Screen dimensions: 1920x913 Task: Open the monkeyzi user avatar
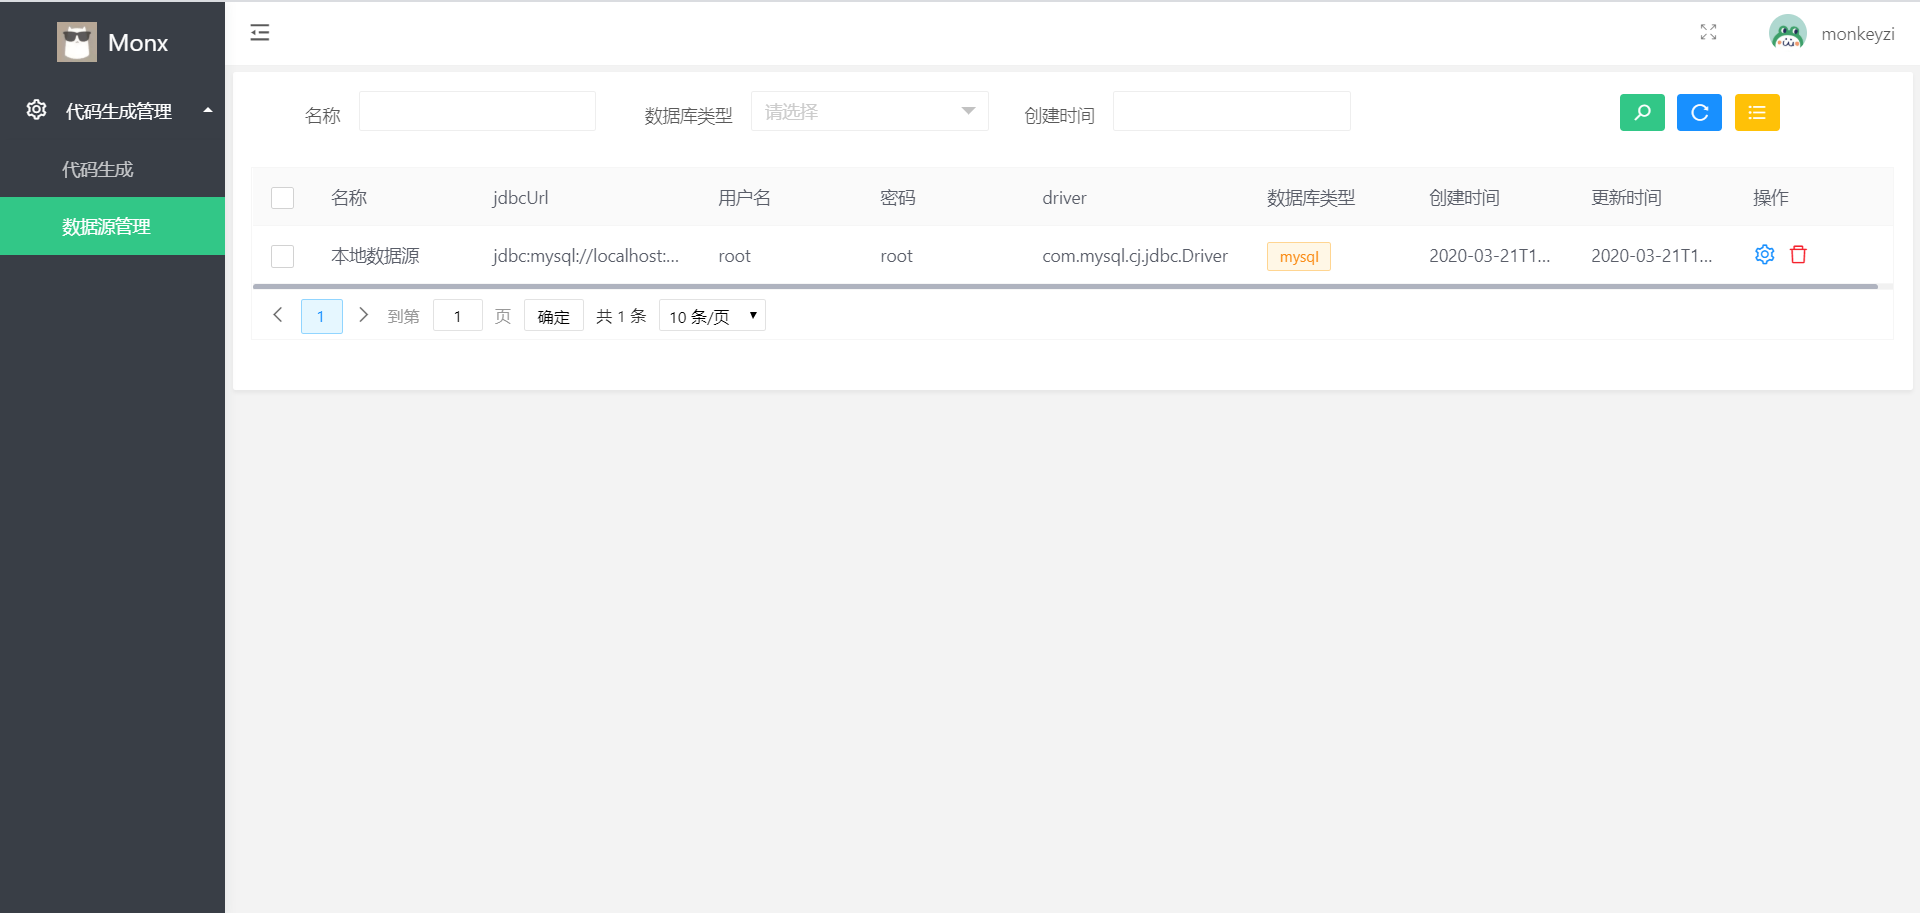click(1787, 33)
